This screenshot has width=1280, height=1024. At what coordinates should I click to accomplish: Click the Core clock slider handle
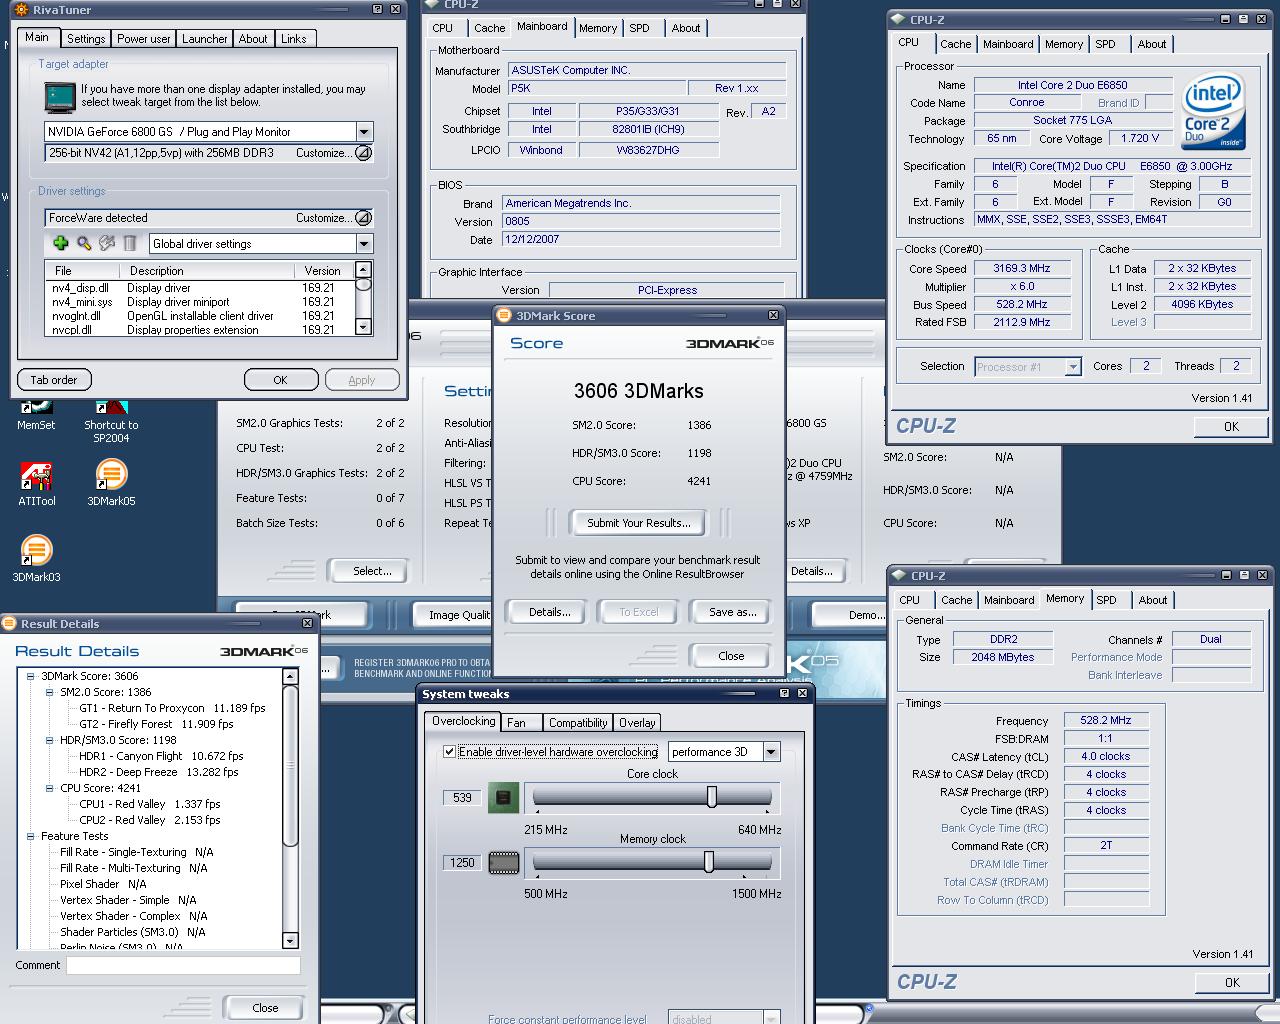712,796
